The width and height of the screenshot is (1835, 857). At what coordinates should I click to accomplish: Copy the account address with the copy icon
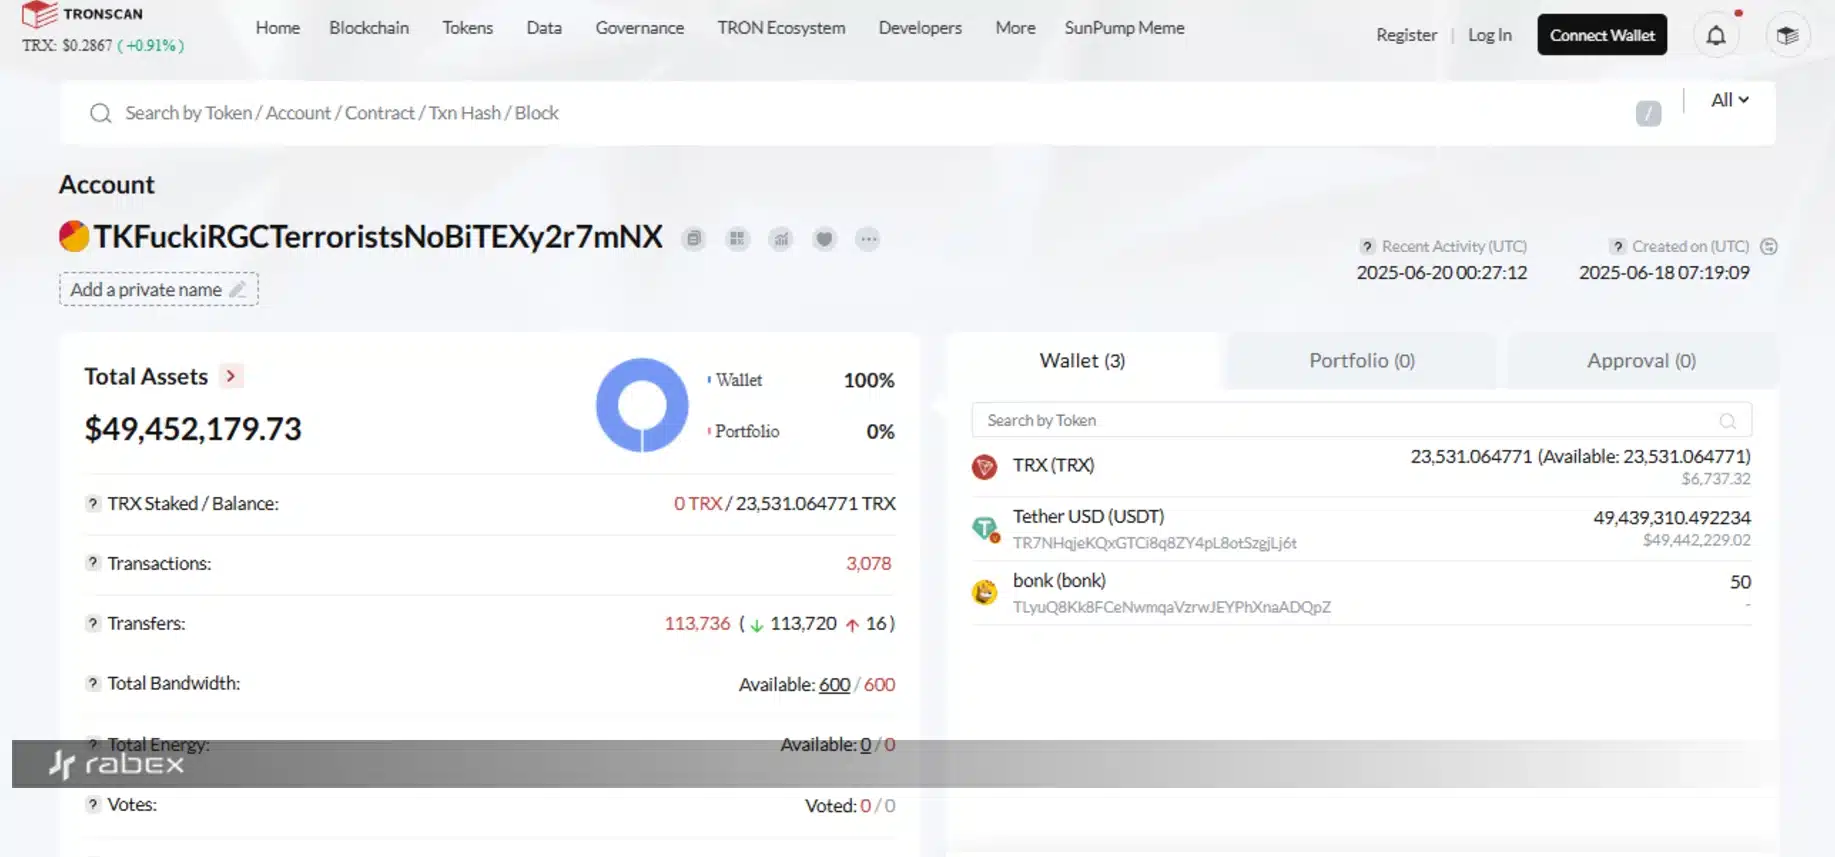pyautogui.click(x=694, y=239)
